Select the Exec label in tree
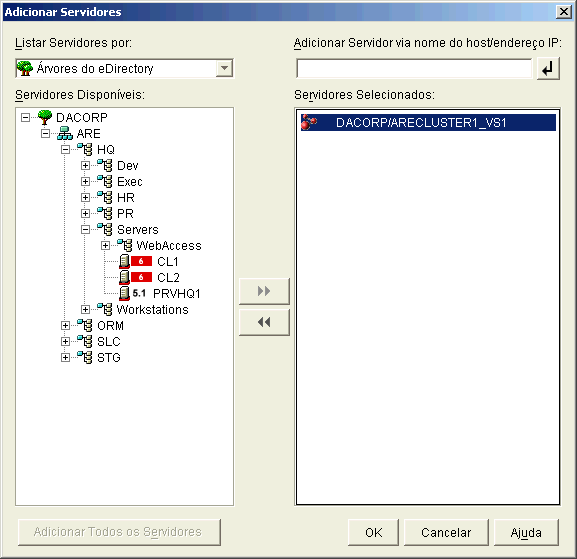 (x=130, y=181)
